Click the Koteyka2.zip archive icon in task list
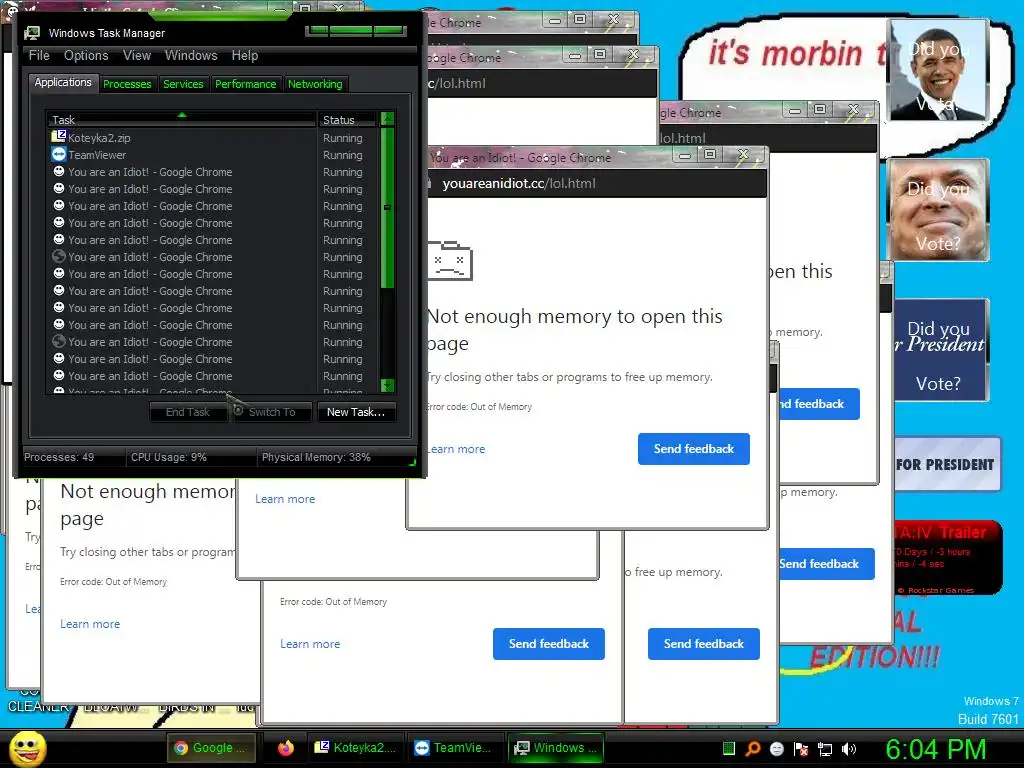This screenshot has height=768, width=1024. pyautogui.click(x=59, y=137)
